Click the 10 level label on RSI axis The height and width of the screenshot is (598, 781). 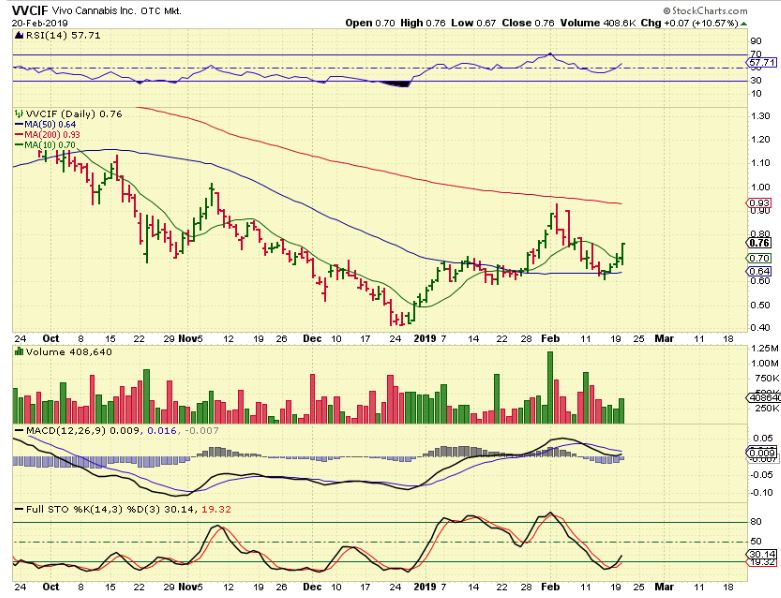click(x=756, y=94)
